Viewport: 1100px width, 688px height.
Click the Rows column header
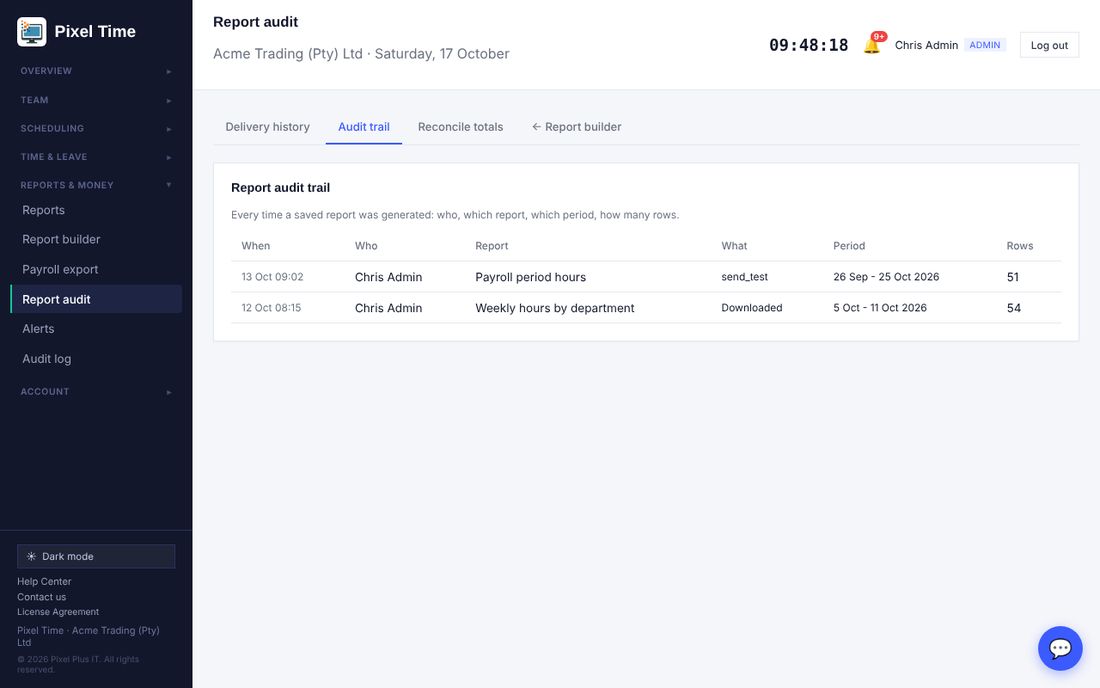[x=1019, y=246]
